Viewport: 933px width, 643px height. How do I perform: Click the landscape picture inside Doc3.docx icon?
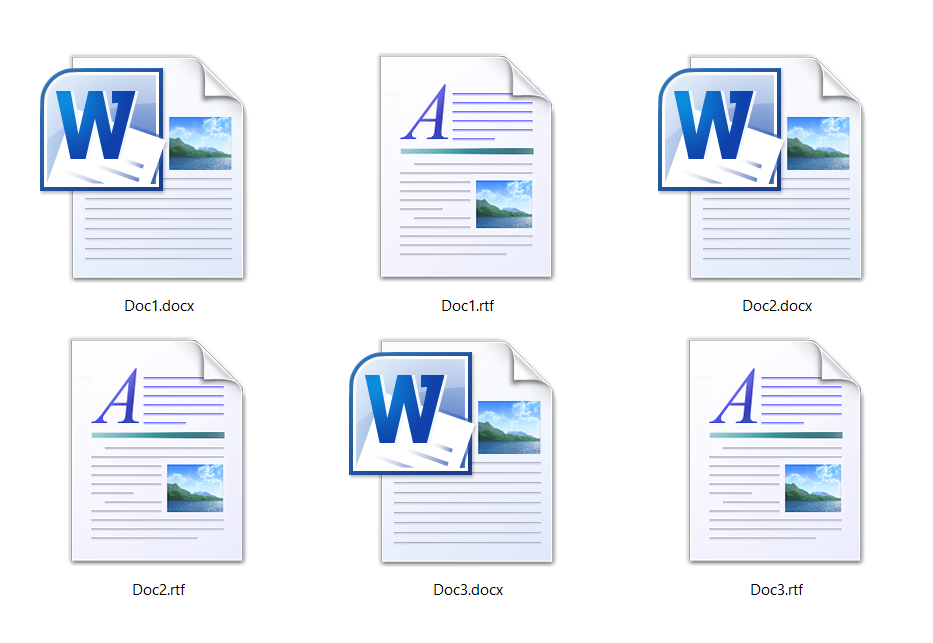click(509, 427)
